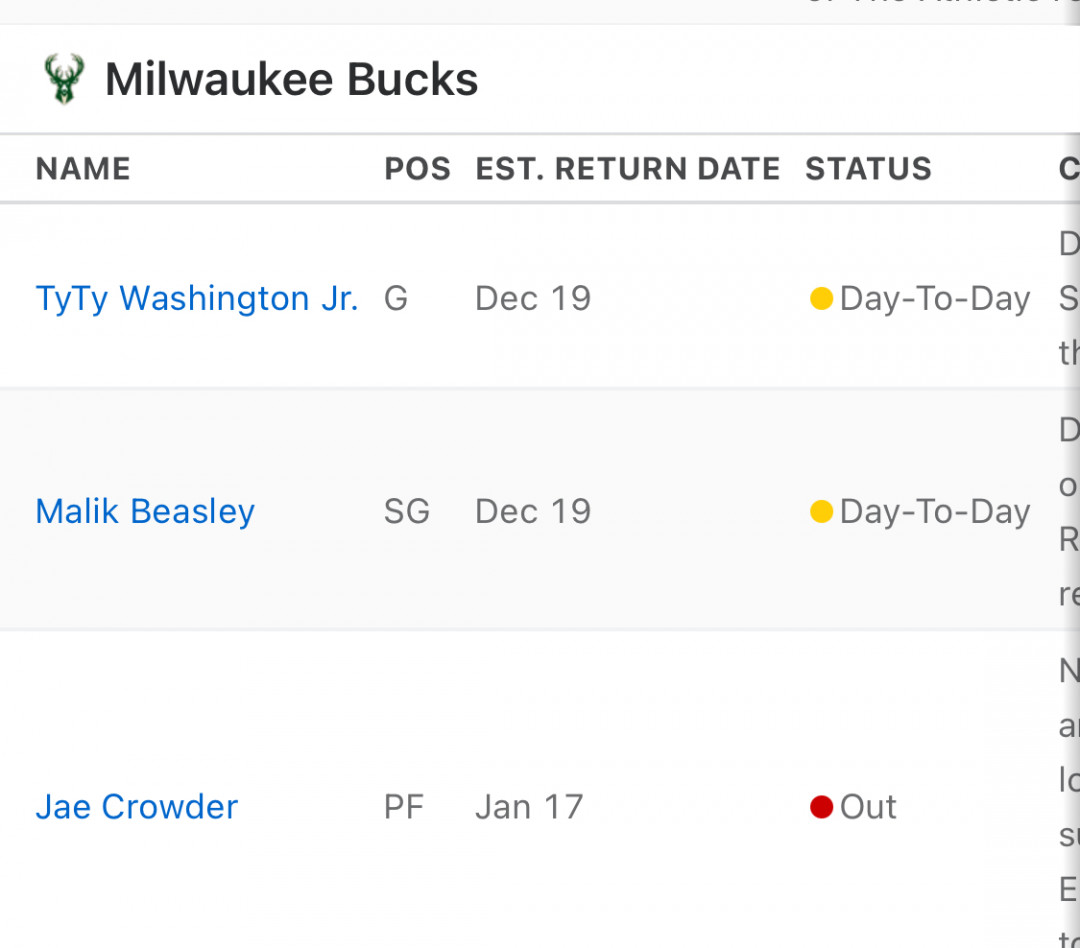Select Day-To-Day status of TyTy Washington Jr.
This screenshot has width=1080, height=948.
[x=935, y=299]
